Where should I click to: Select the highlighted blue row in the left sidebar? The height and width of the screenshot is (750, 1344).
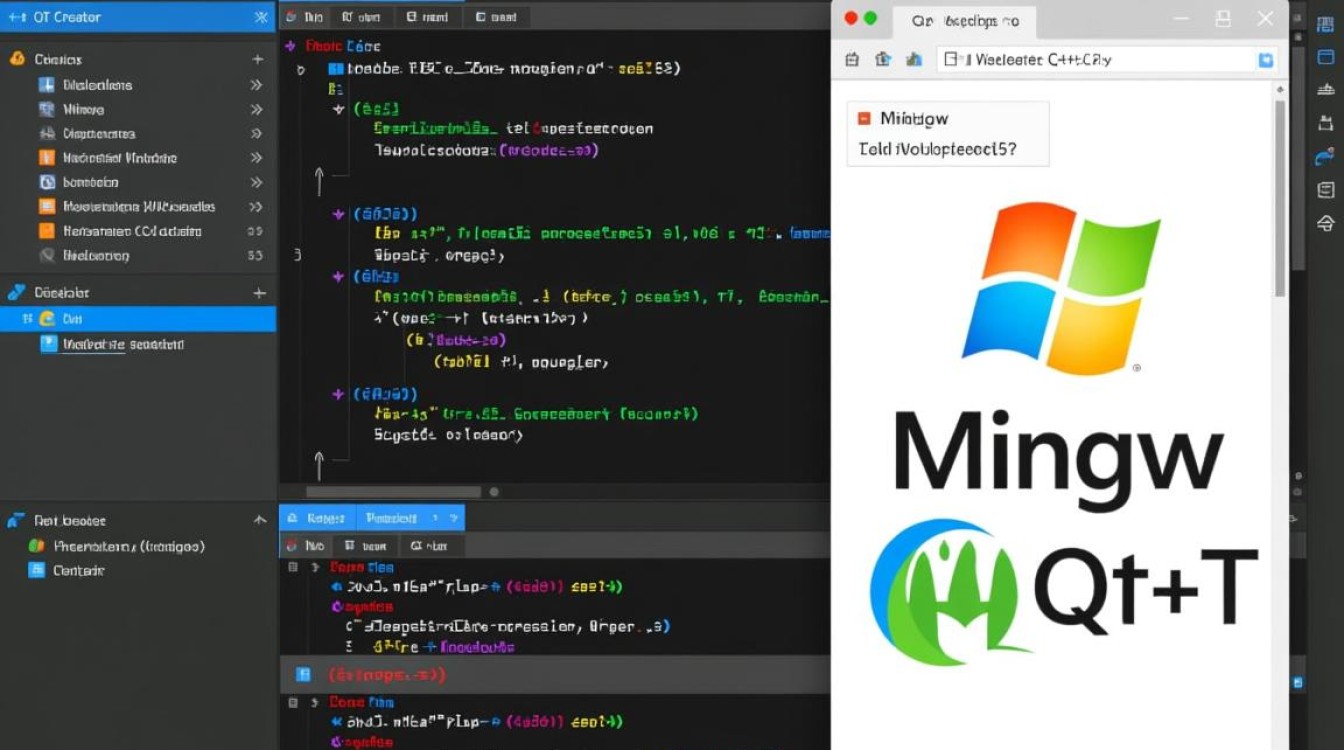point(138,319)
